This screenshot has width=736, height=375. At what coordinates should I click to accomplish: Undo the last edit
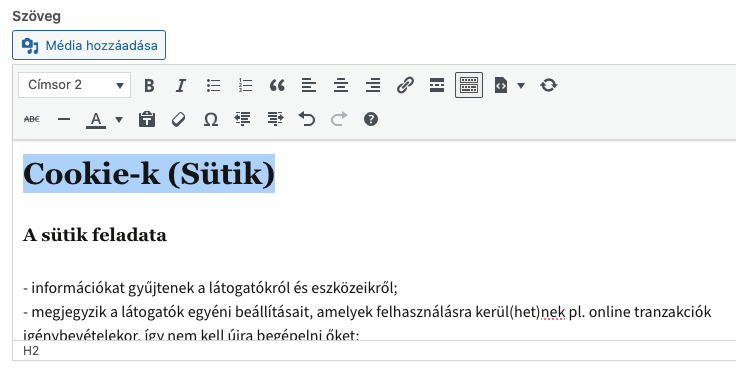click(307, 119)
